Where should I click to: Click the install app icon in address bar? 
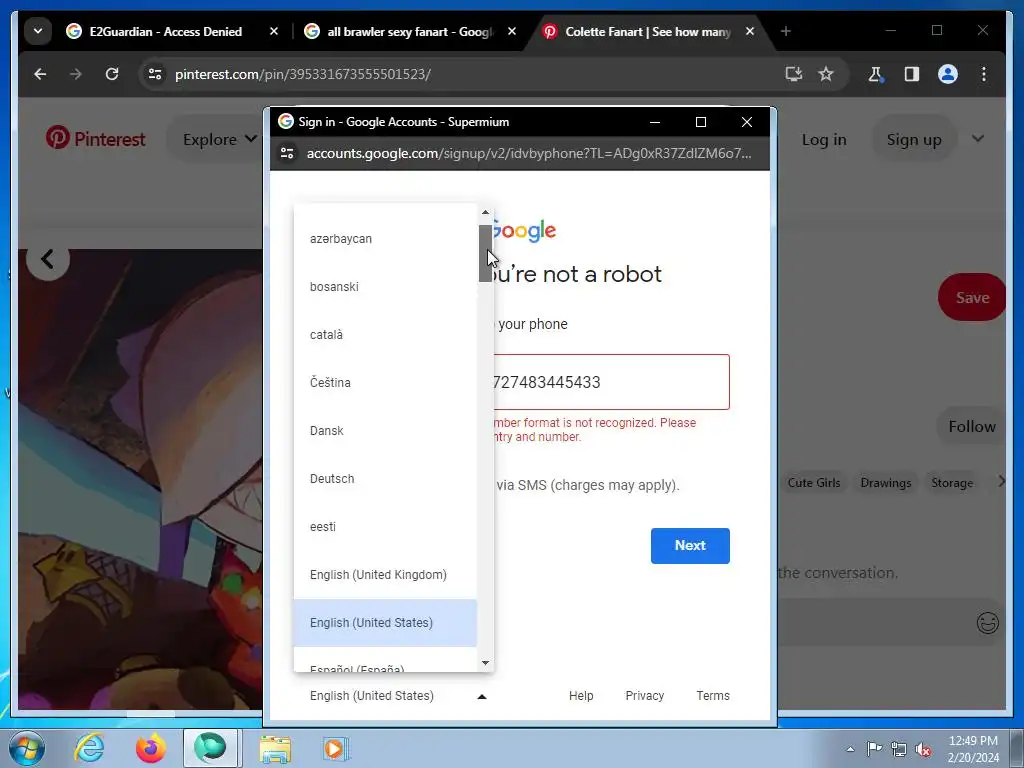tap(793, 74)
